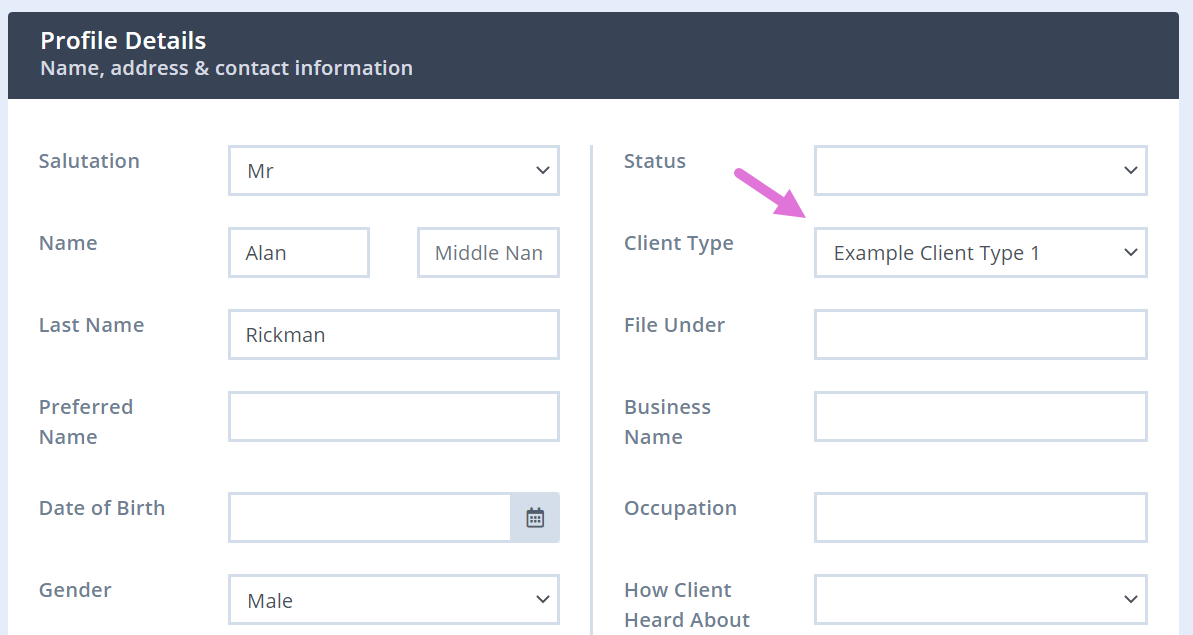Open the Client Type dropdown
1193x635 pixels.
979,252
